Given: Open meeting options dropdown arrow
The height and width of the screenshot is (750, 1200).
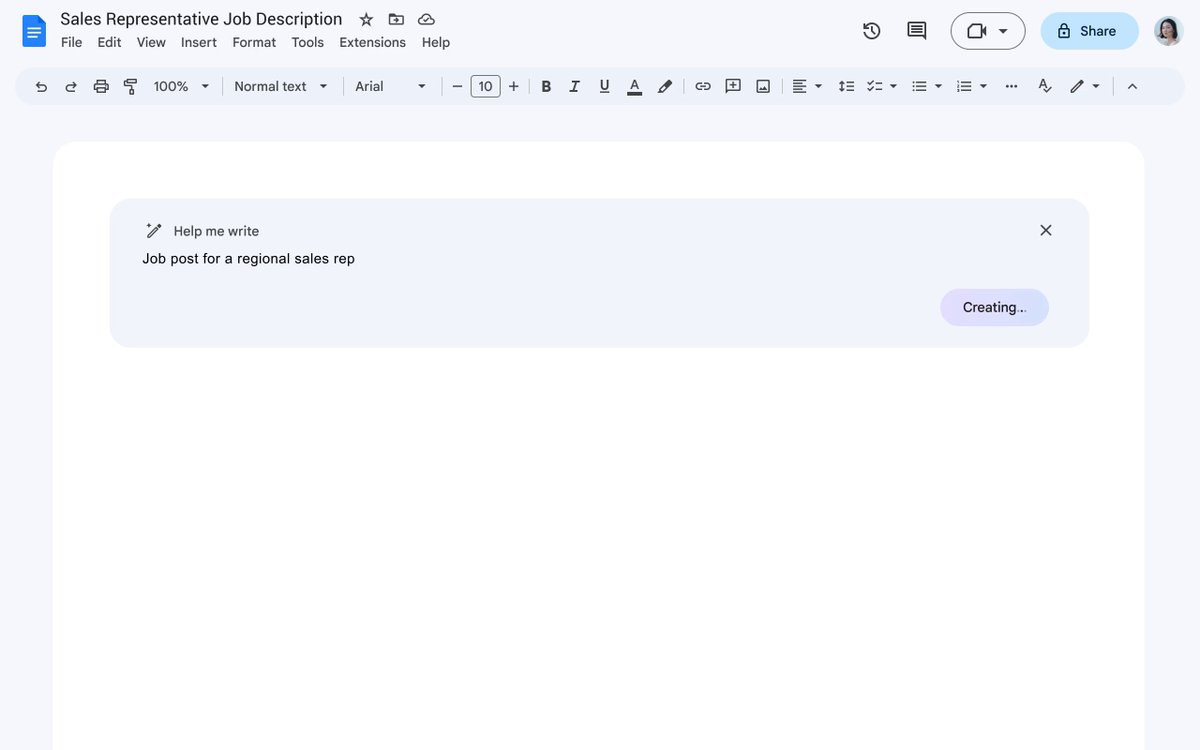Looking at the screenshot, I should point(1003,31).
